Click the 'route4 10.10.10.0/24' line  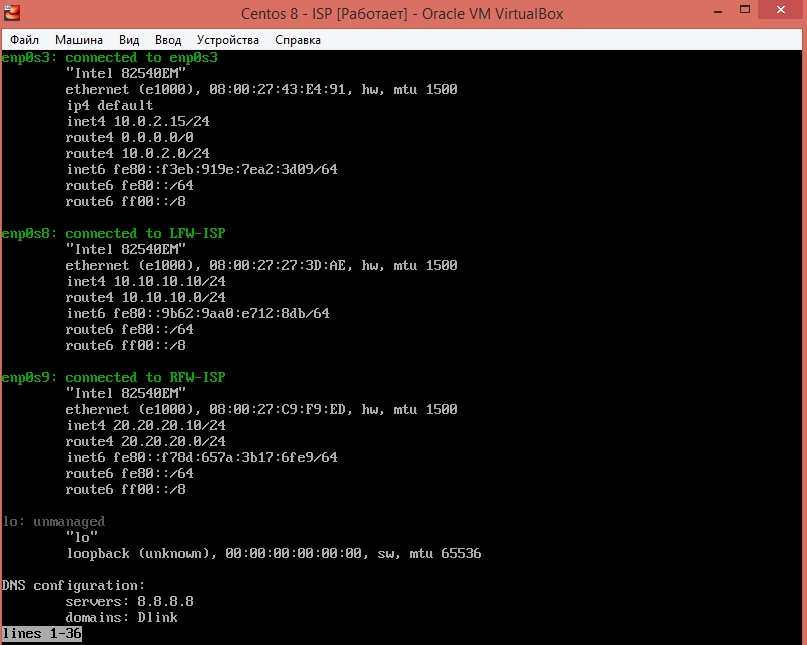point(146,298)
